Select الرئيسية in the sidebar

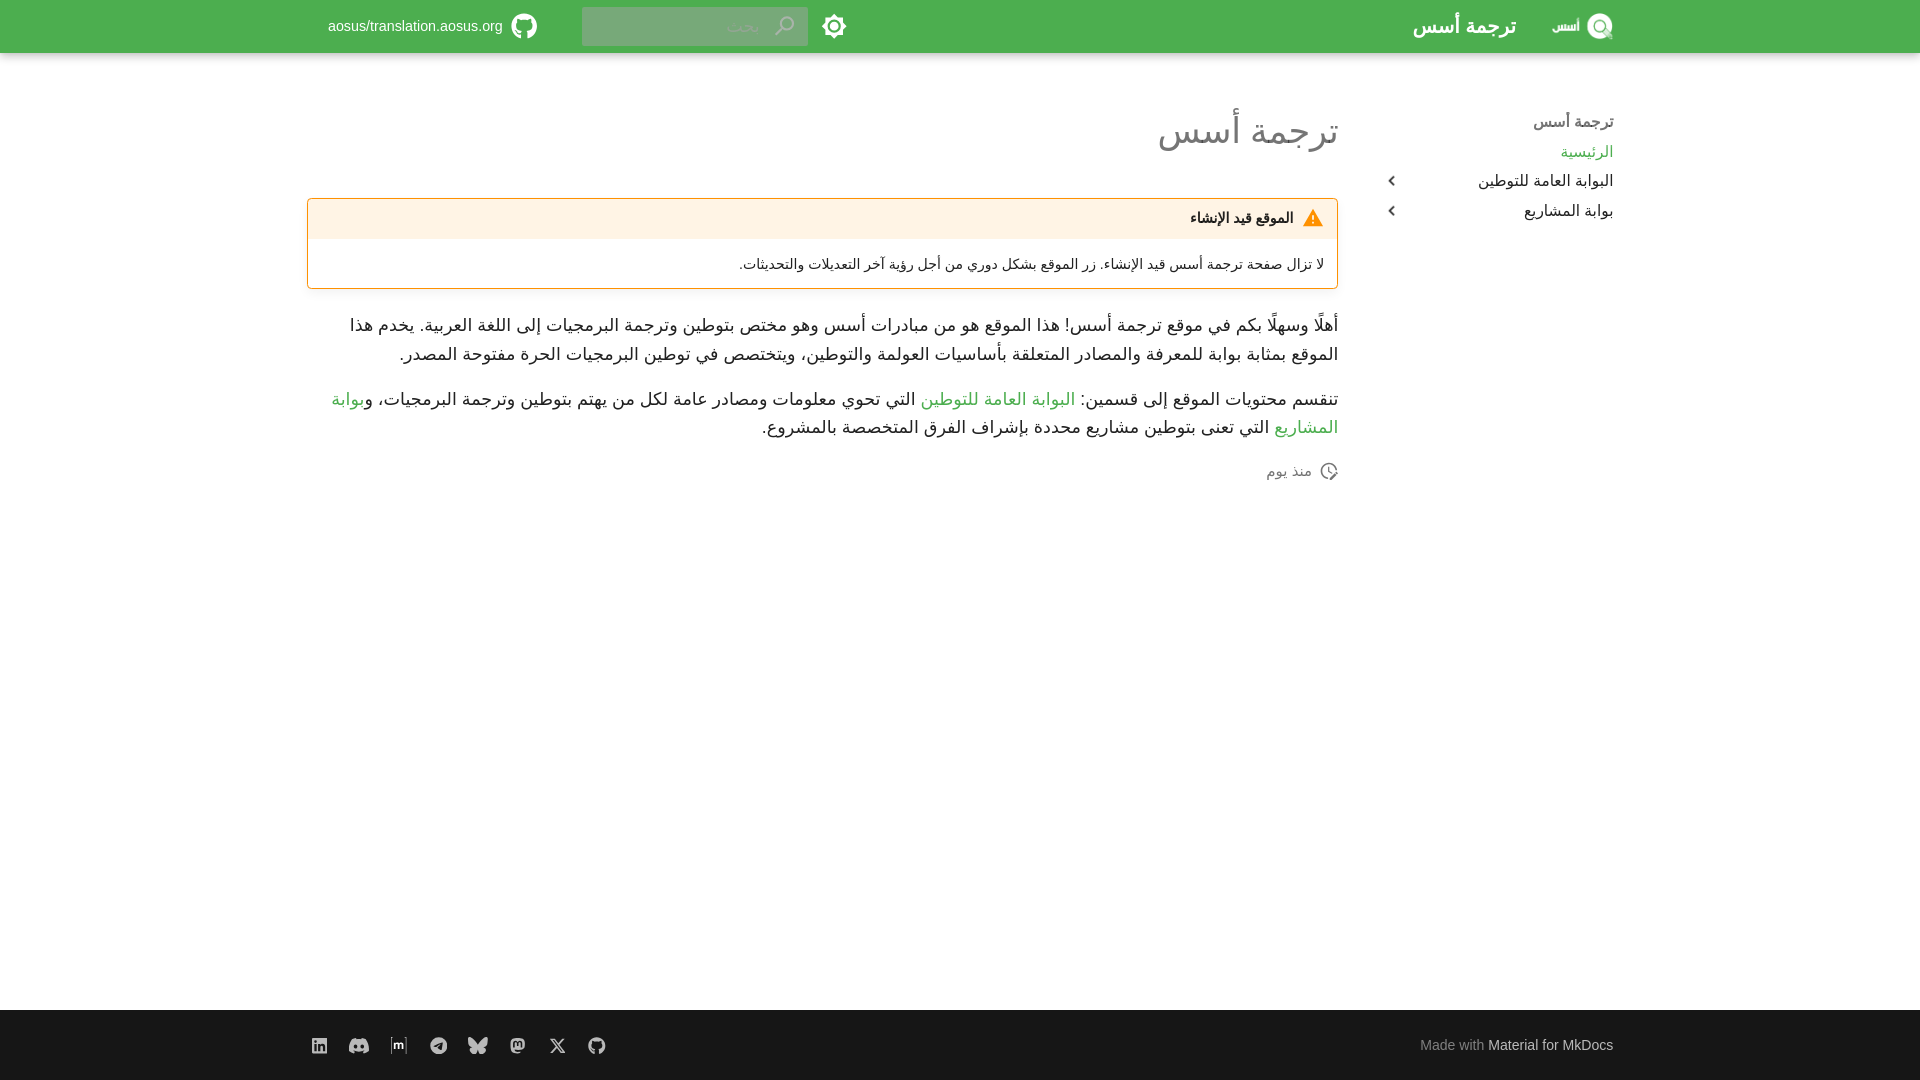pos(1586,152)
